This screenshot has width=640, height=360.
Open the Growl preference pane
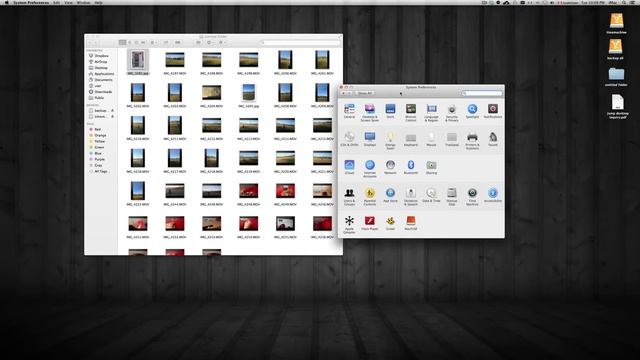click(390, 223)
